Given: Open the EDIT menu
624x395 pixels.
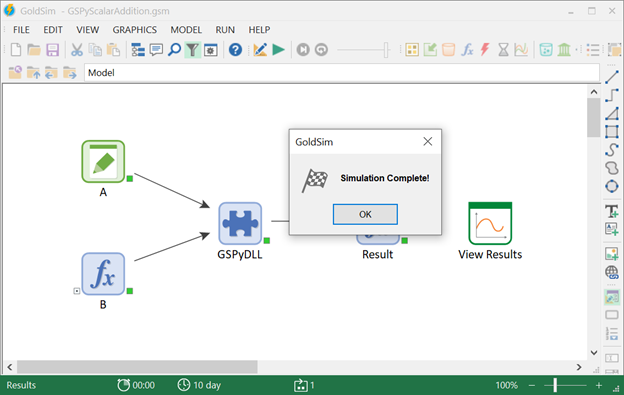Looking at the screenshot, I should tap(53, 30).
